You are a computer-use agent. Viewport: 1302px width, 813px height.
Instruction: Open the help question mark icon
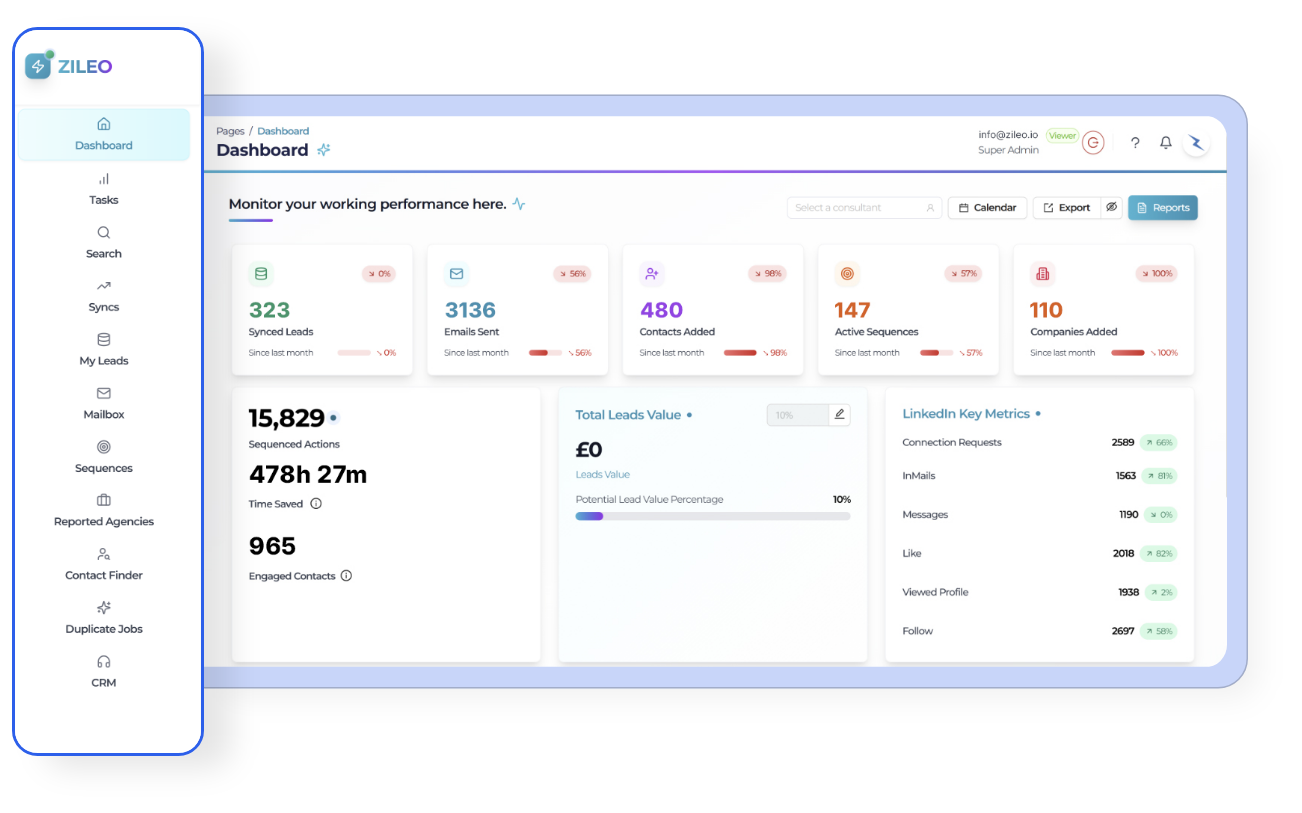pyautogui.click(x=1135, y=143)
